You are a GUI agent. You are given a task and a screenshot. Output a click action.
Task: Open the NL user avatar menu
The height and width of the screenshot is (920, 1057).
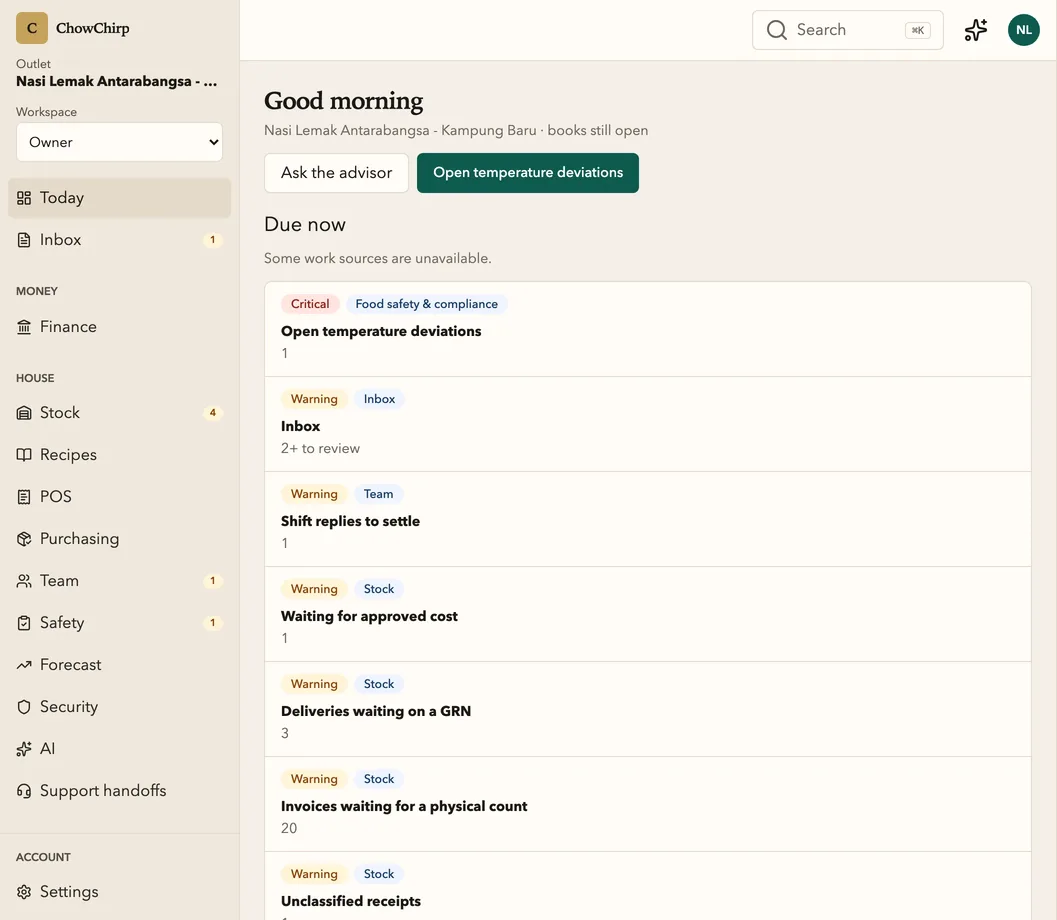tap(1023, 30)
